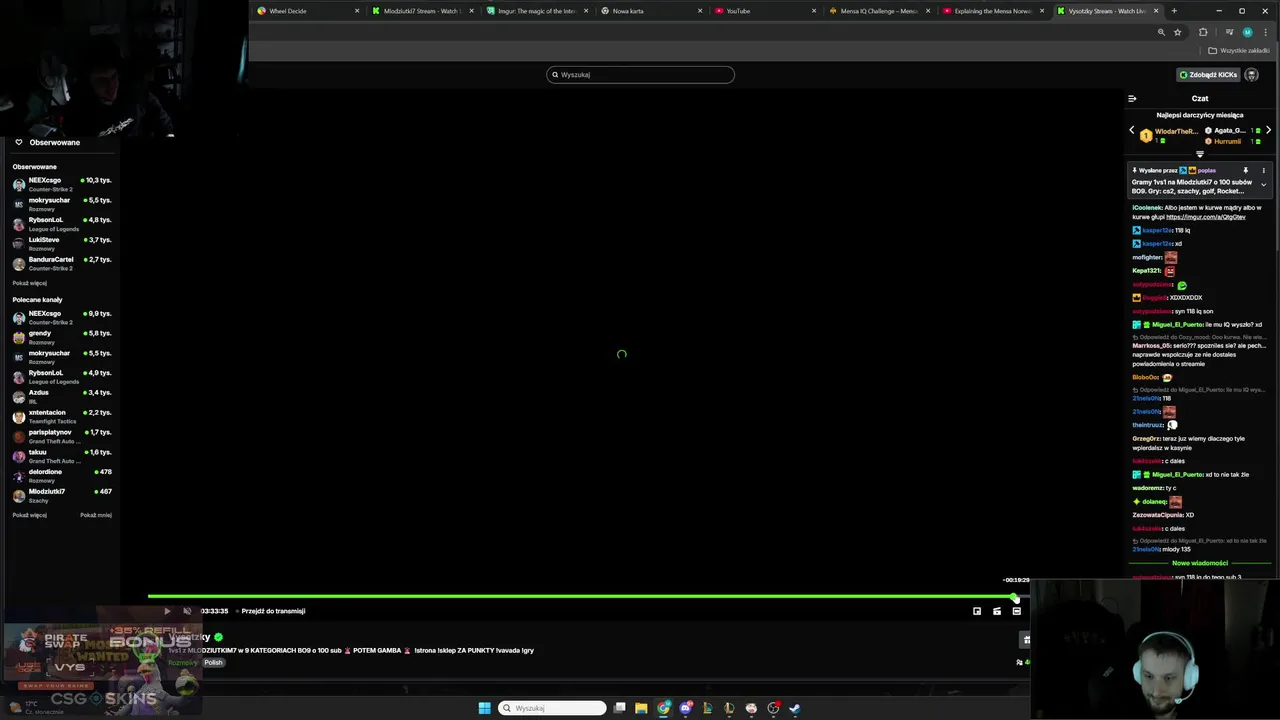Open File Explorer from taskbar
This screenshot has height=720, width=1280.
(641, 708)
